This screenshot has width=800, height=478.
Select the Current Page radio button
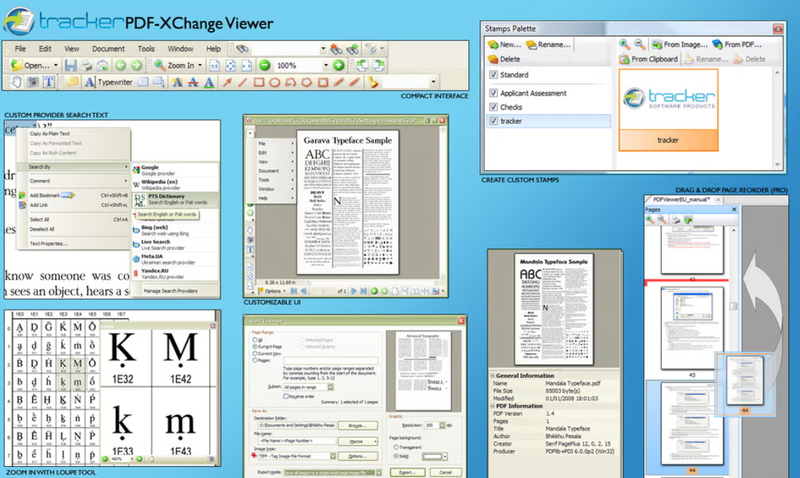pyautogui.click(x=255, y=346)
